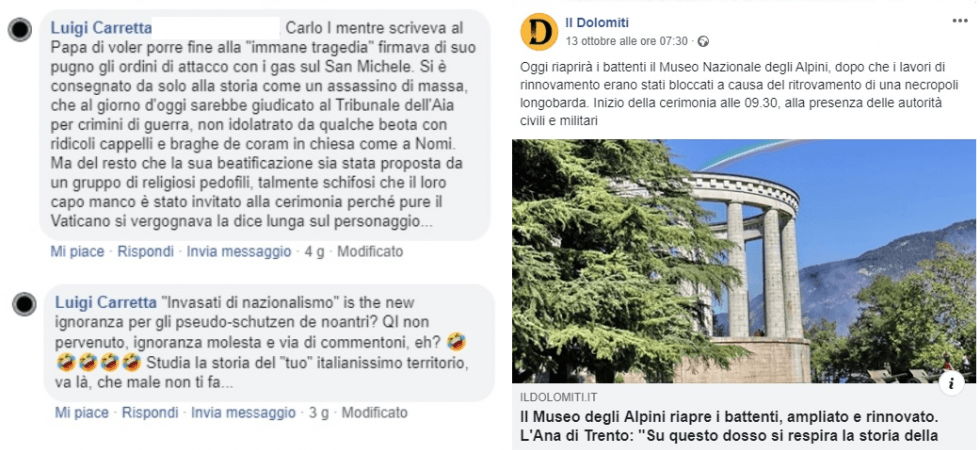The width and height of the screenshot is (980, 450).
Task: Click Il Dolomiti page logo avatar
Action: pos(539,31)
